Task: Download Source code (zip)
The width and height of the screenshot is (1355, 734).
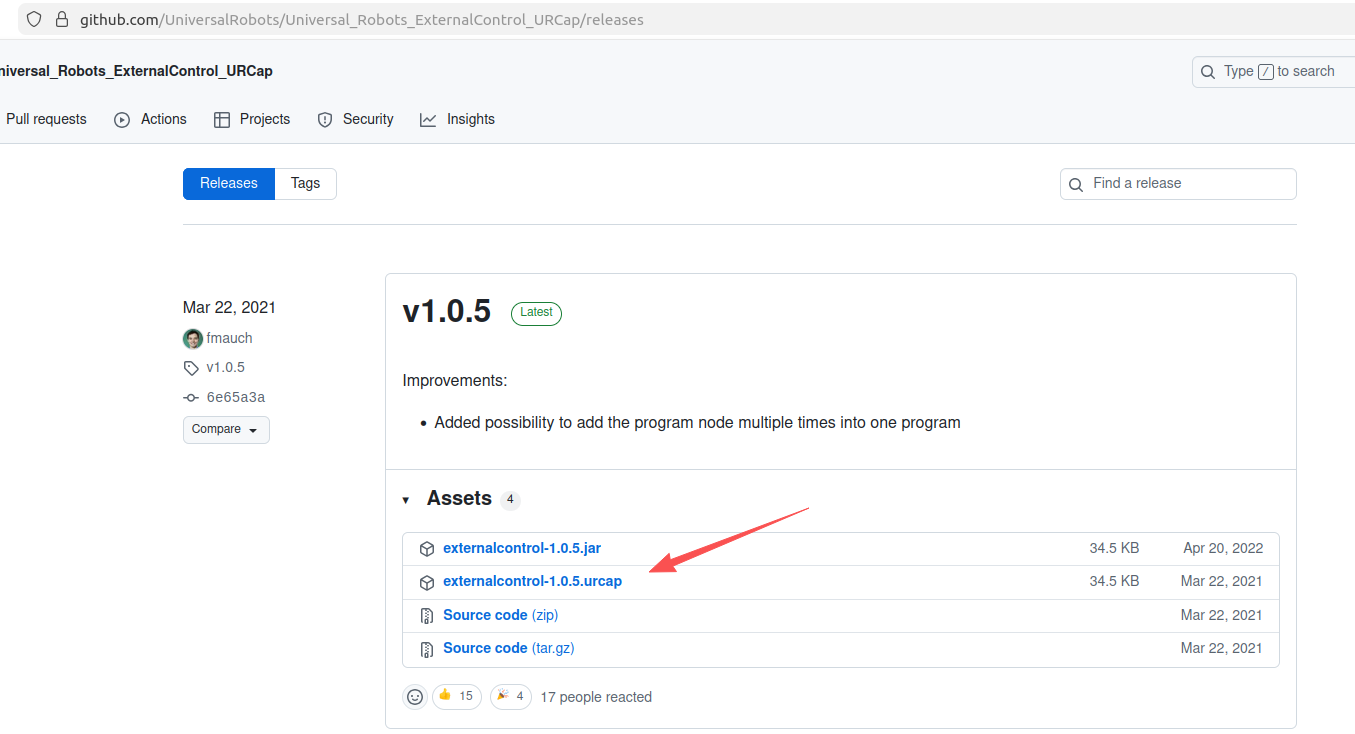Action: pyautogui.click(x=501, y=615)
